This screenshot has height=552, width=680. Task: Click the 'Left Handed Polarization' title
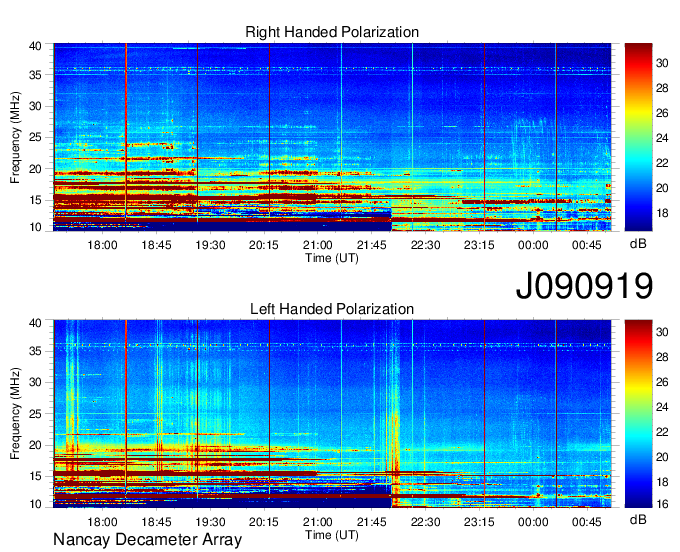[x=332, y=309]
